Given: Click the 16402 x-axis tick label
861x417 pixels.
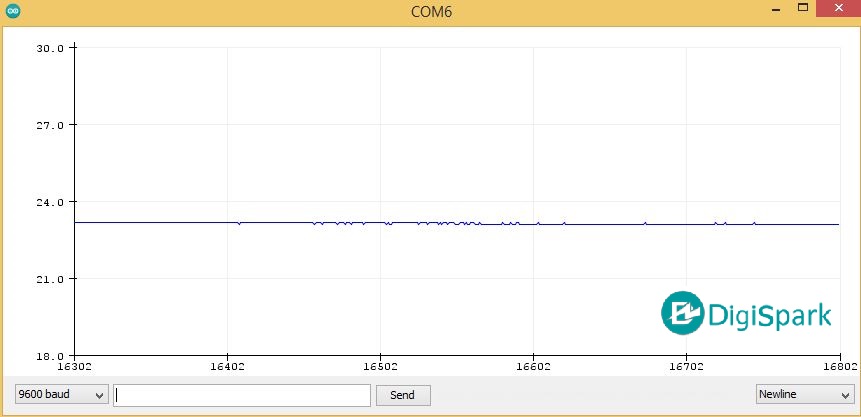Looking at the screenshot, I should (x=228, y=367).
